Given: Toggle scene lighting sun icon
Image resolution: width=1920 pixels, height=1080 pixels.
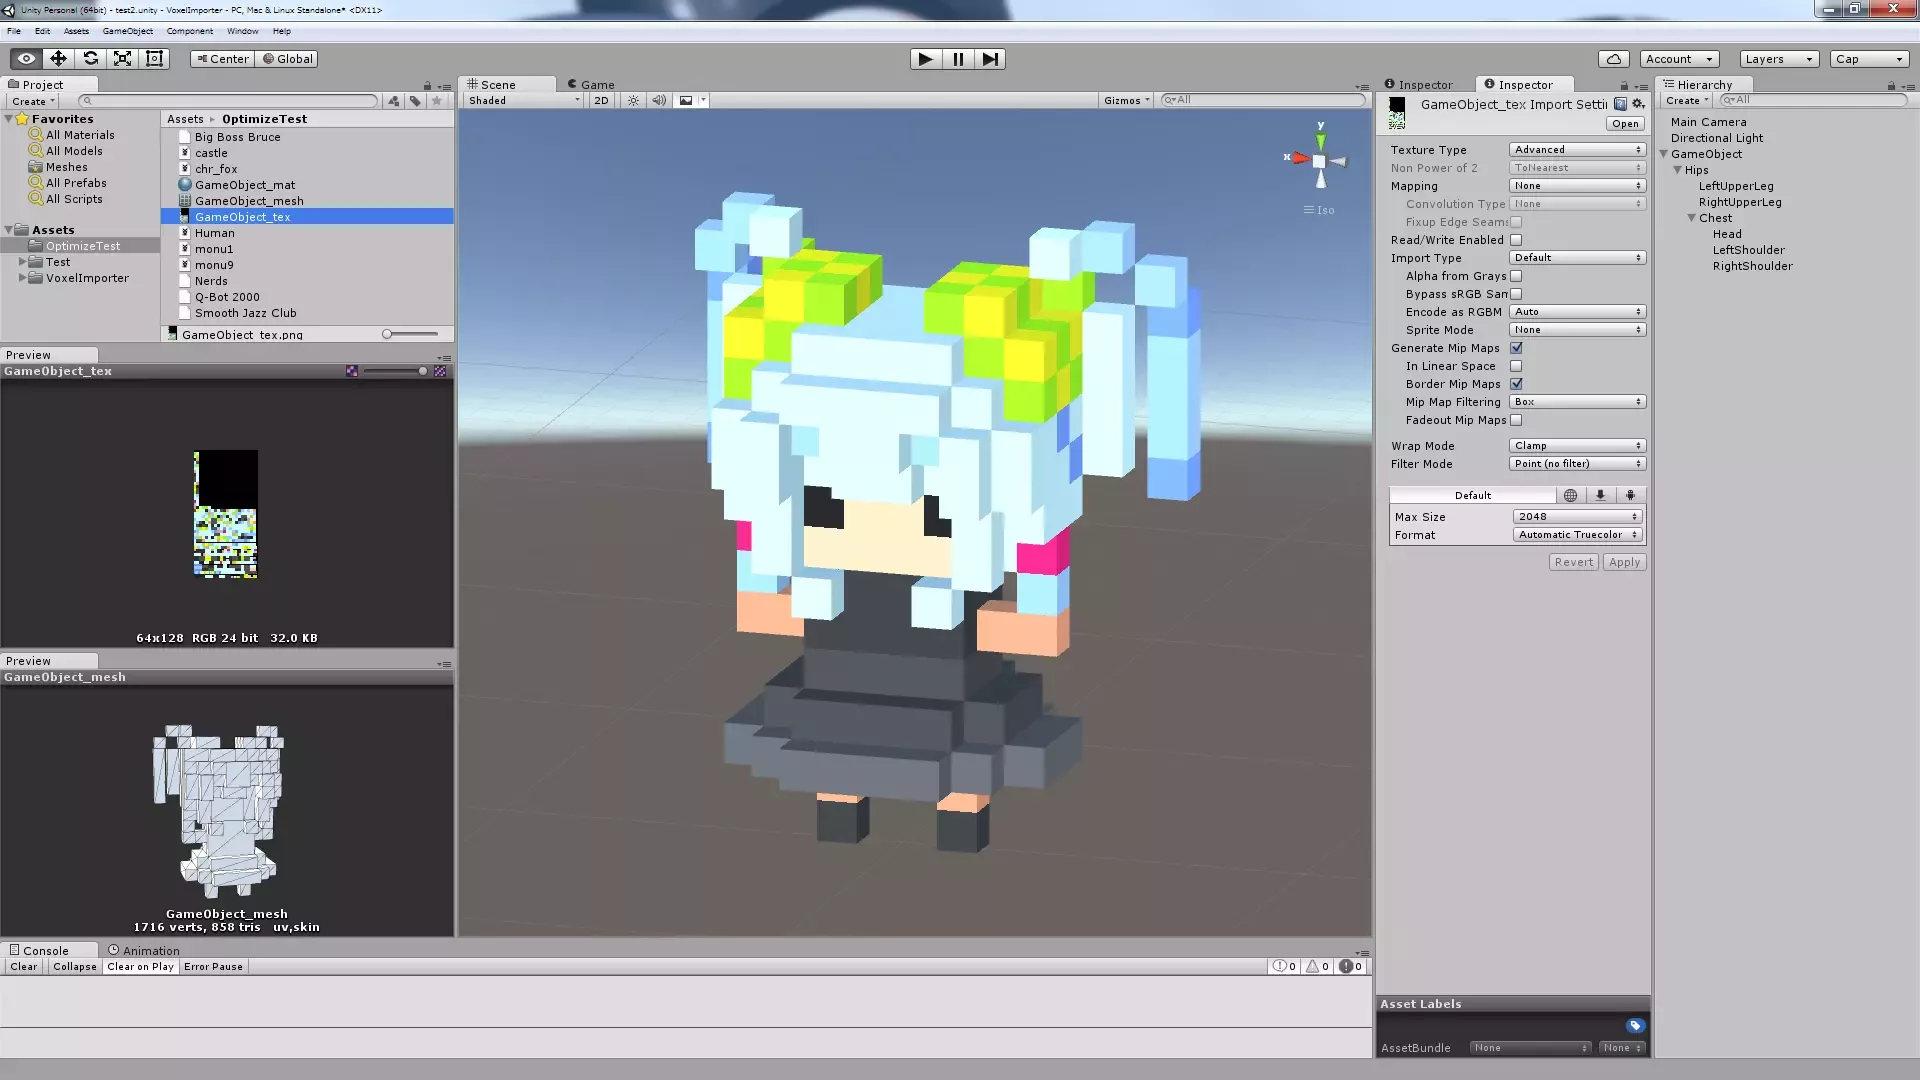Looking at the screenshot, I should point(633,100).
